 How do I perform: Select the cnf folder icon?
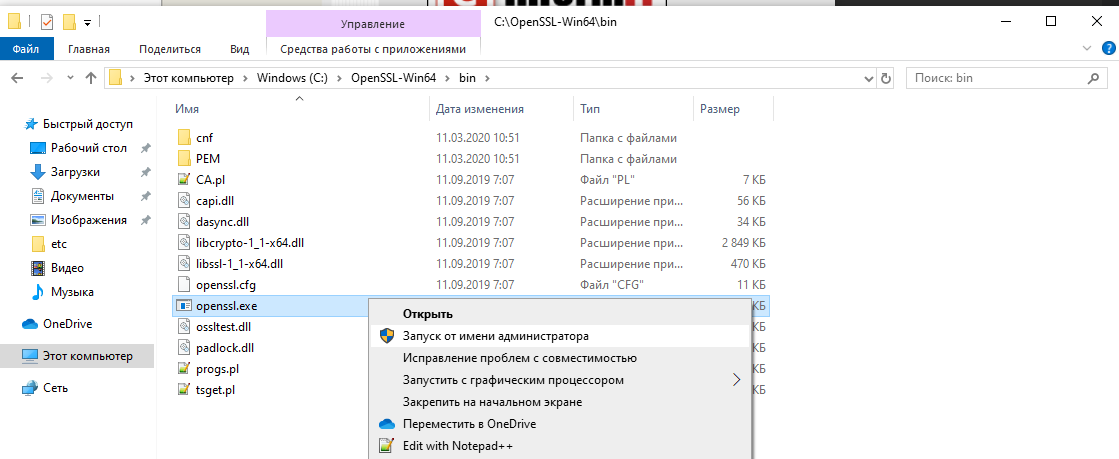click(183, 137)
